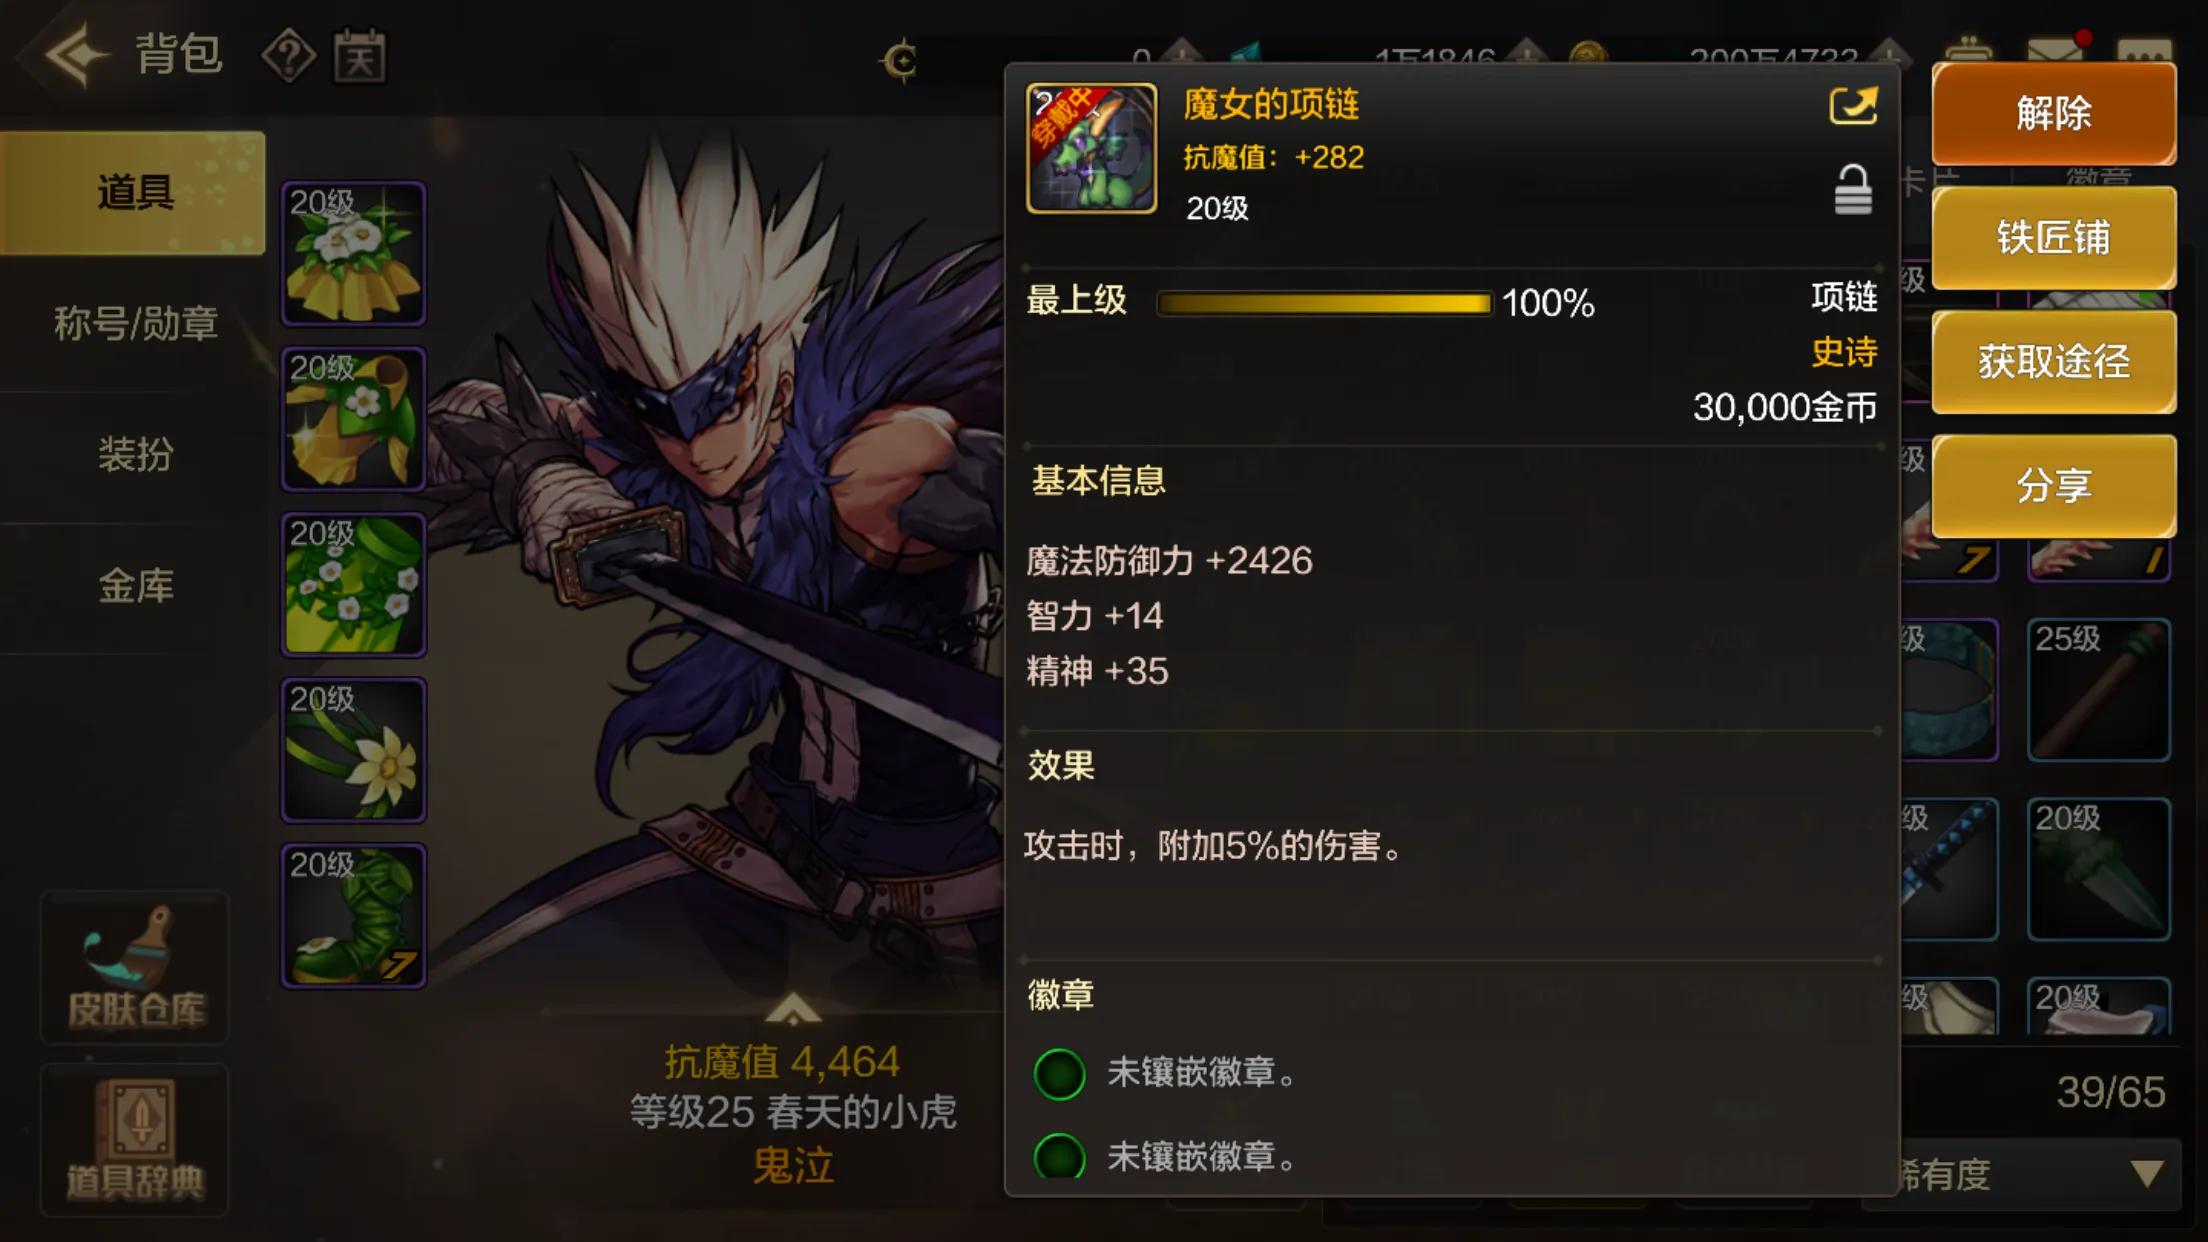Select the 魔女的项链 item icon

(1091, 148)
